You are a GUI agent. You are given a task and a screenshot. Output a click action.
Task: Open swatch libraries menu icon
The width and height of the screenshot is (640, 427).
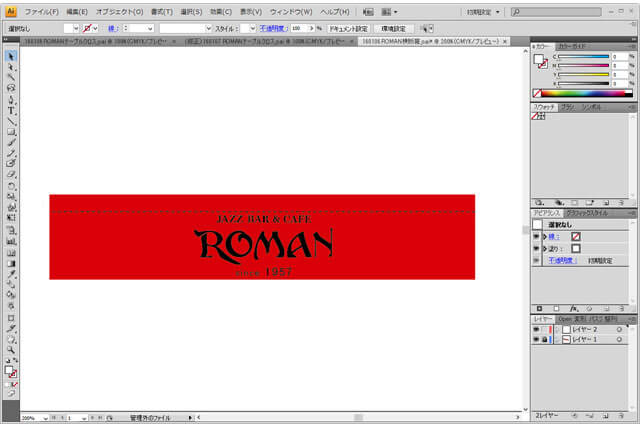pos(540,202)
